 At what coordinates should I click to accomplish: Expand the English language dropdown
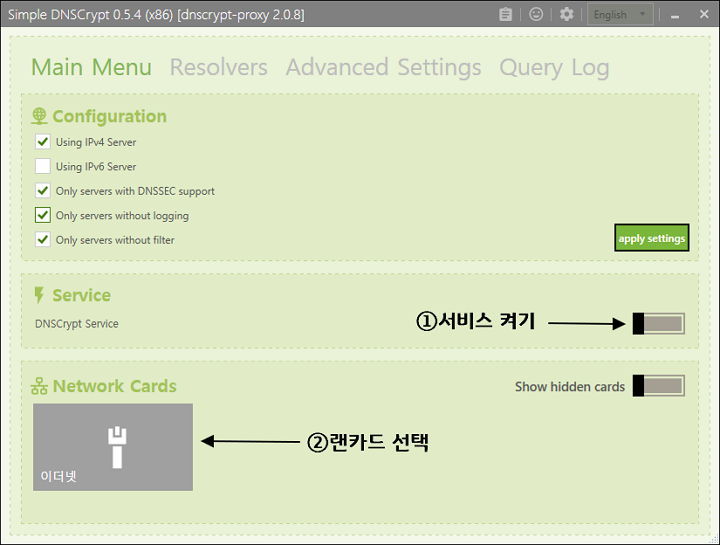click(x=620, y=15)
